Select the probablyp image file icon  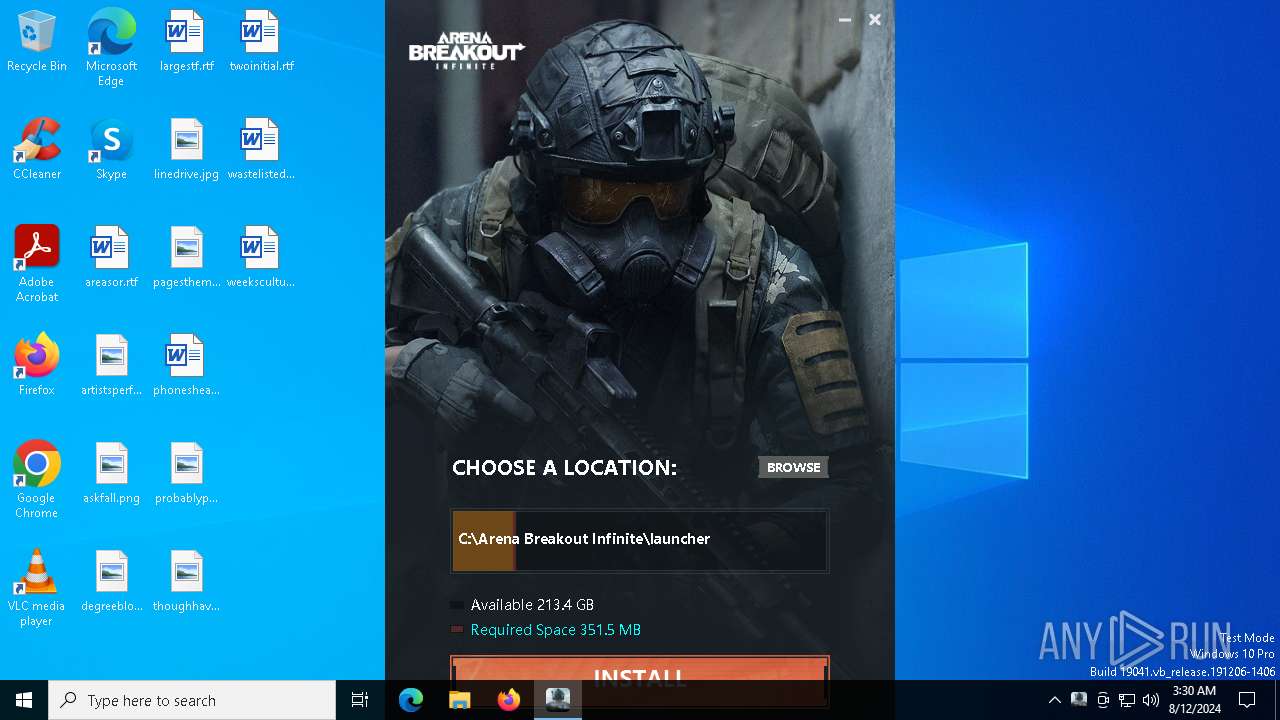pos(186,474)
